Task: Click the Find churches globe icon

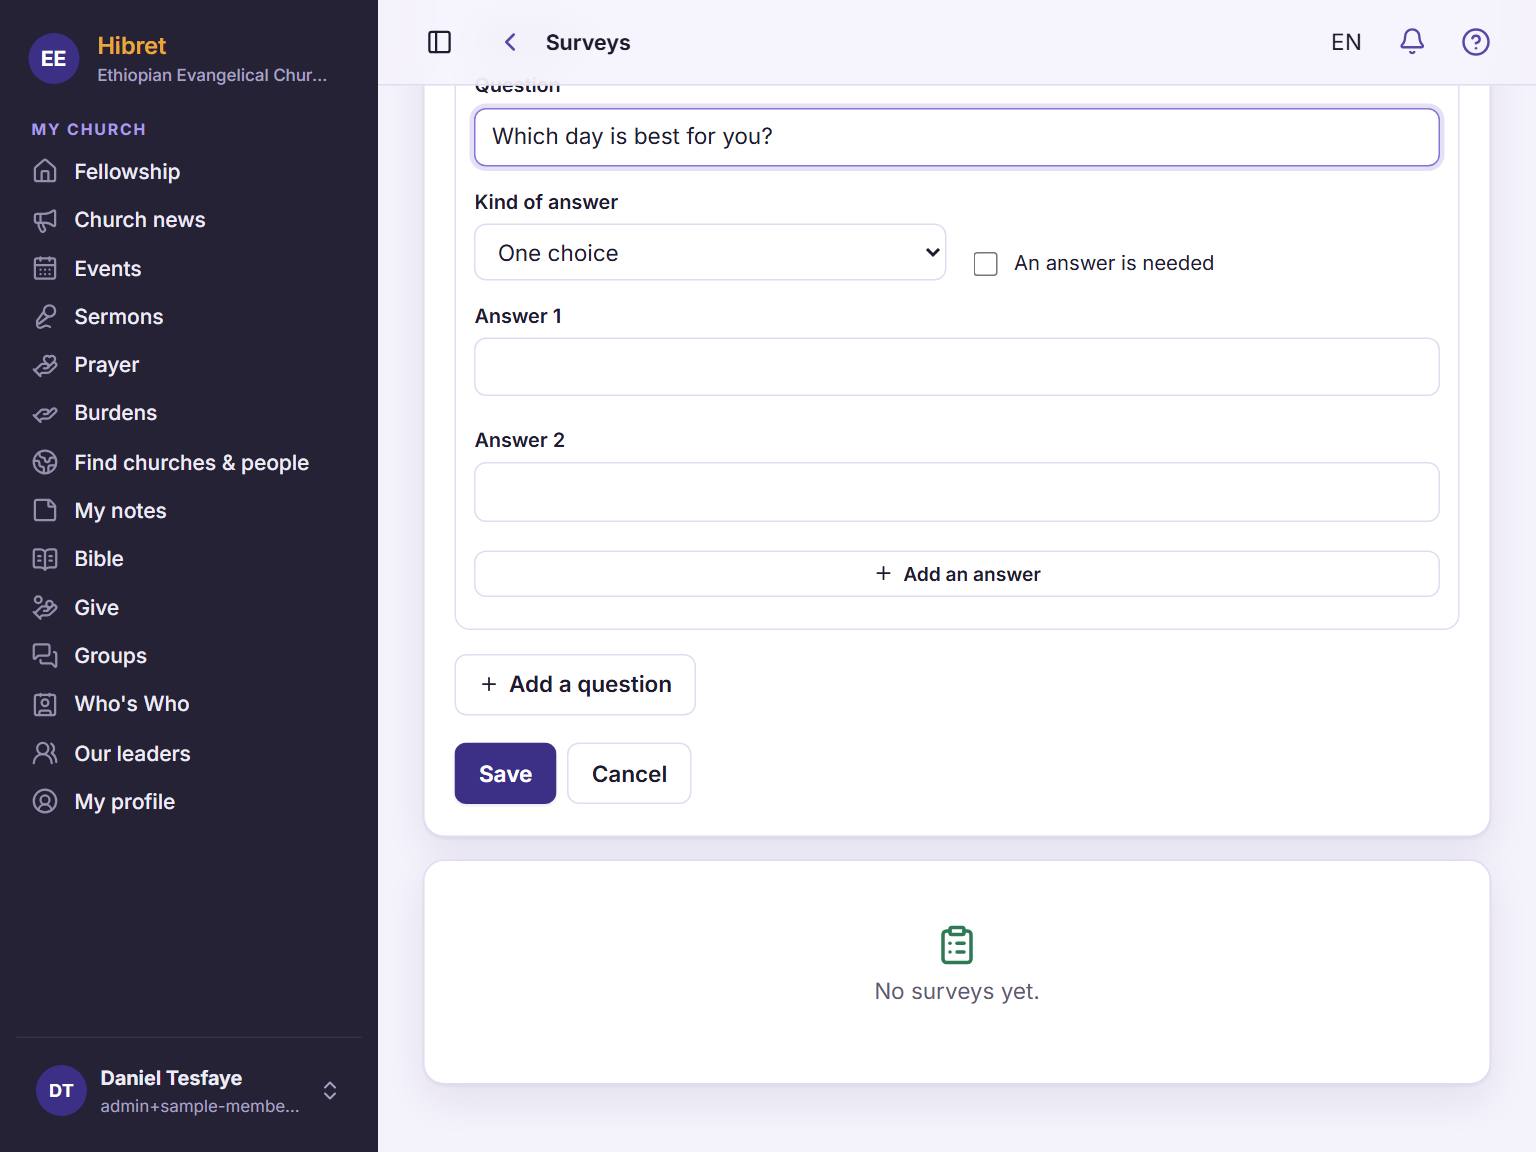Action: [x=45, y=462]
